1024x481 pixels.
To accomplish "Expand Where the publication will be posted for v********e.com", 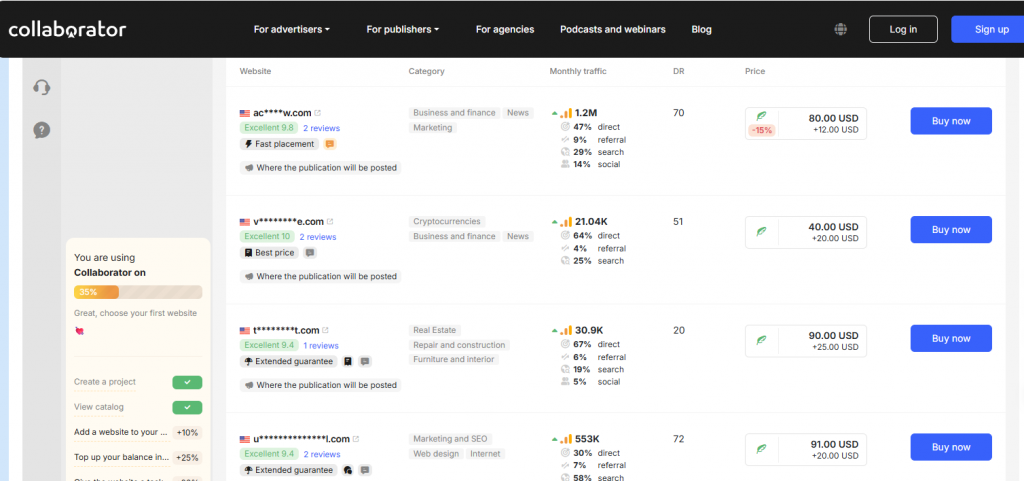I will point(321,277).
